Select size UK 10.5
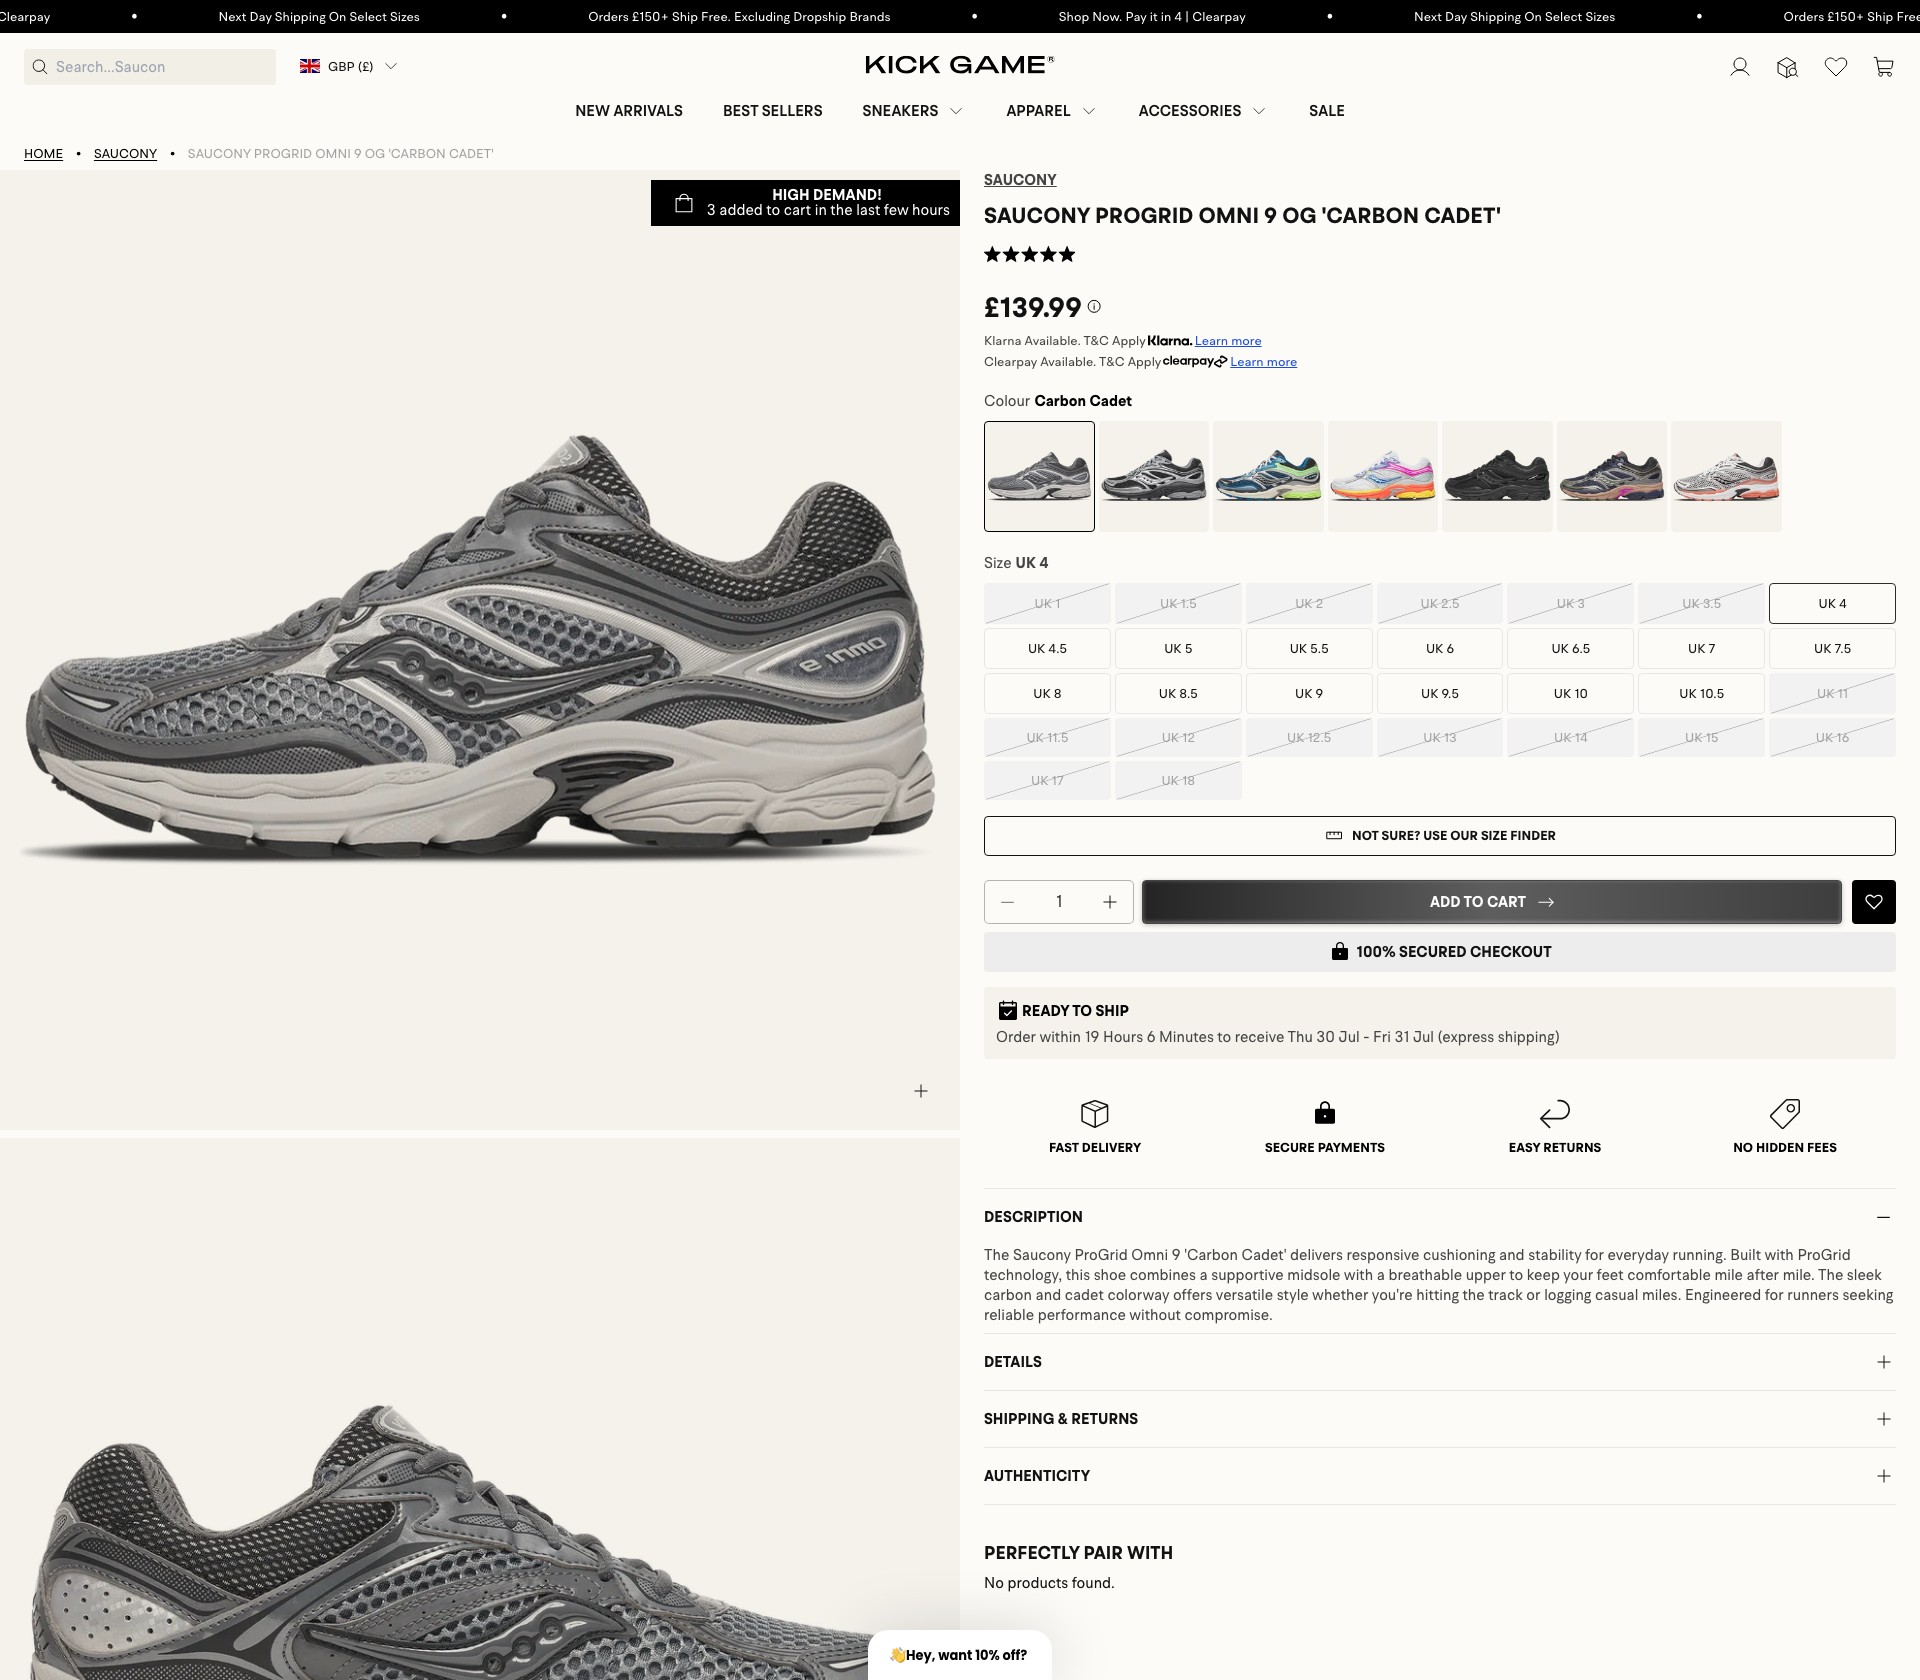The width and height of the screenshot is (1920, 1680). click(x=1701, y=693)
